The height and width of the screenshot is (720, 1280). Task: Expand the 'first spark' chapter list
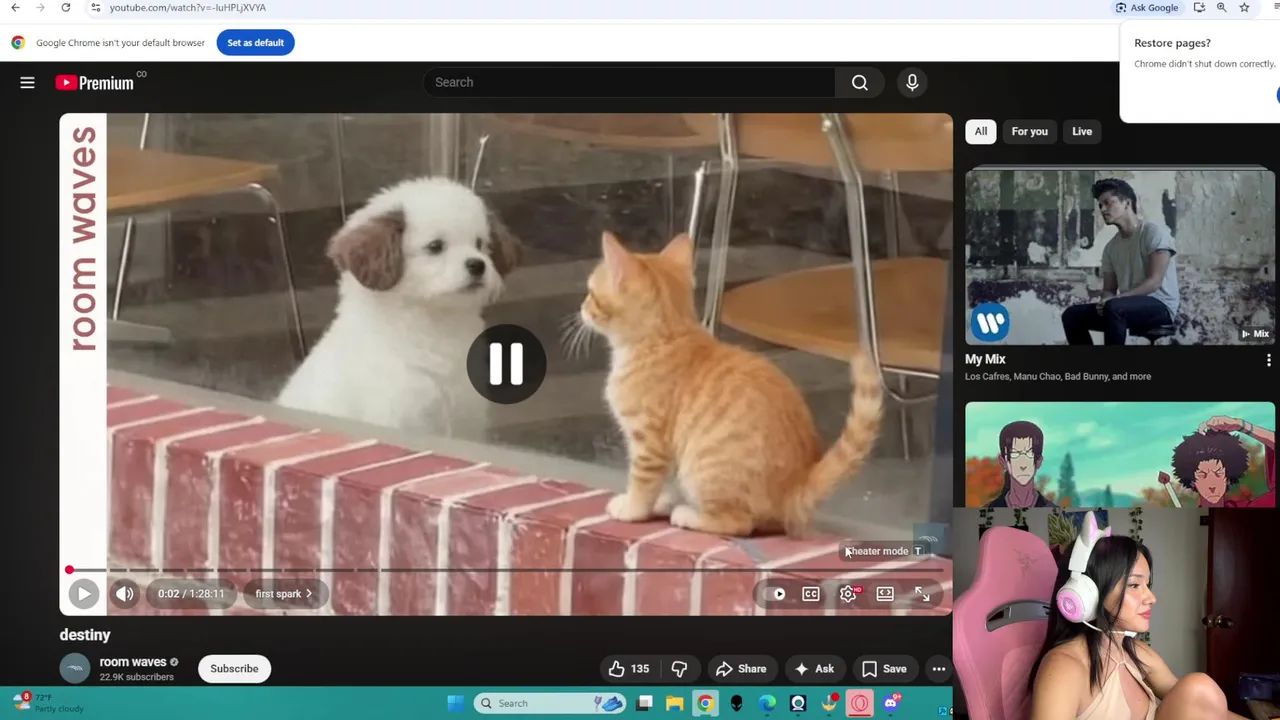(284, 594)
